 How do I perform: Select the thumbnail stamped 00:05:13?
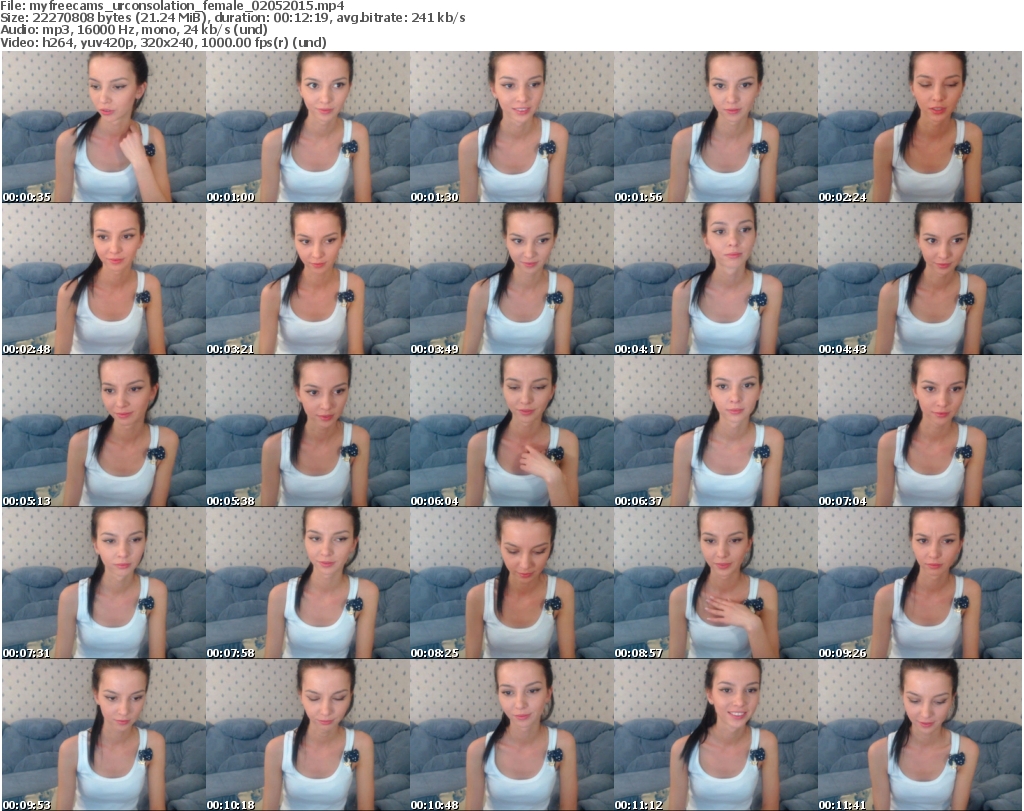pyautogui.click(x=104, y=431)
